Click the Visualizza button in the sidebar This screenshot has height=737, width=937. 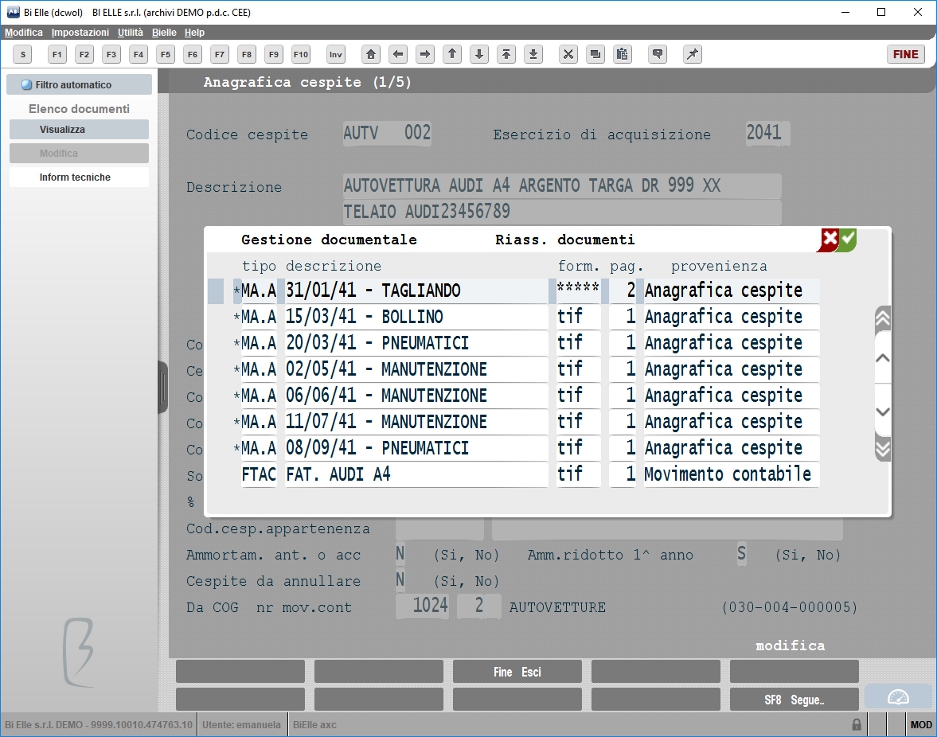tap(79, 129)
